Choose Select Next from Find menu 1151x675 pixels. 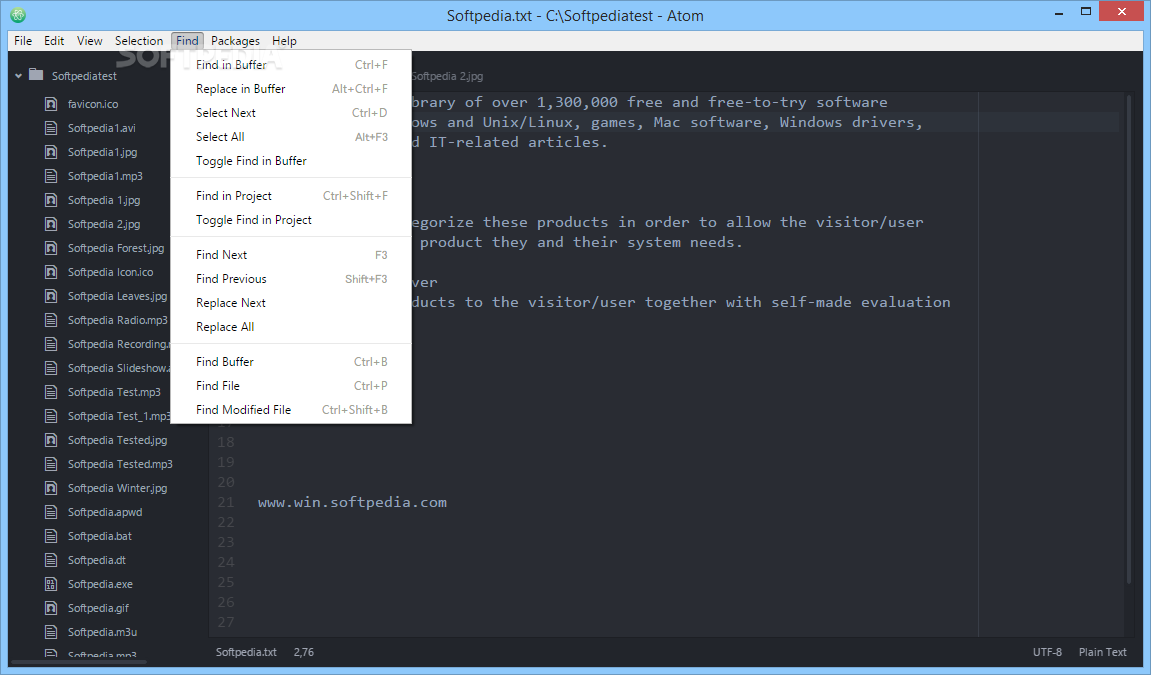(x=291, y=113)
